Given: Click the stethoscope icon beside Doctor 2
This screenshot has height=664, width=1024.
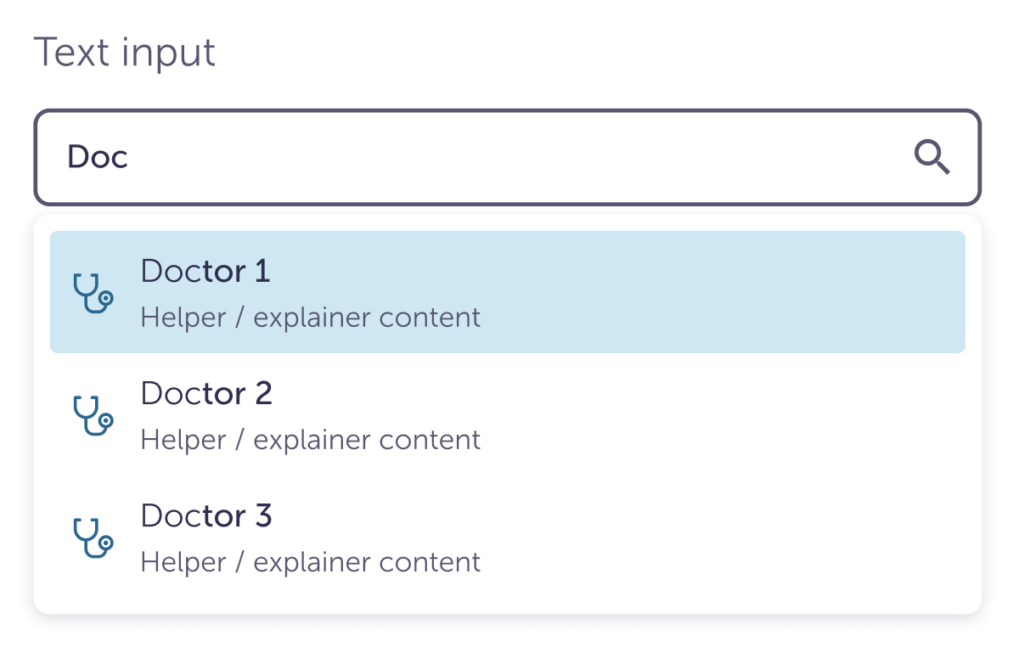Looking at the screenshot, I should [93, 415].
